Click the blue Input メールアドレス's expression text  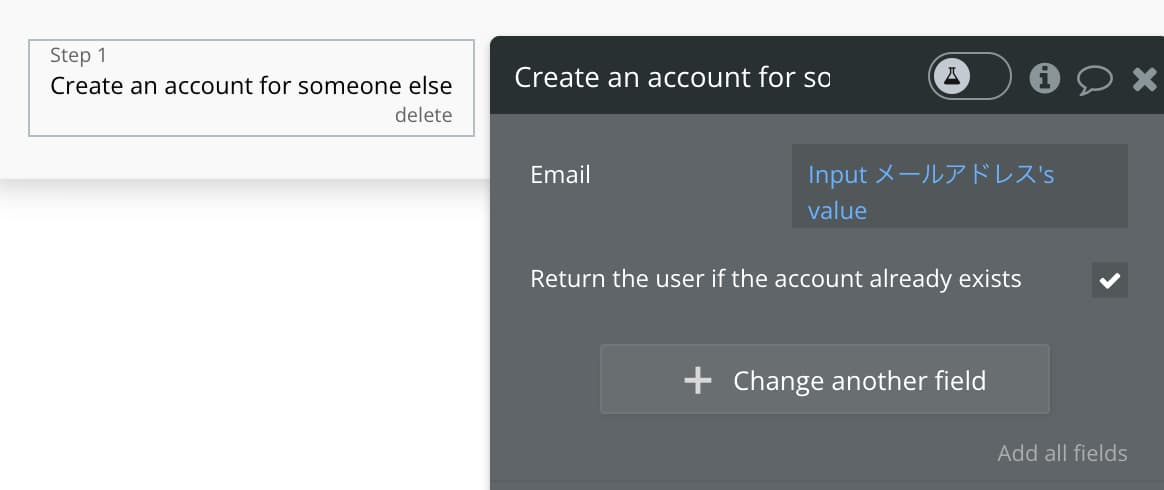point(931,175)
